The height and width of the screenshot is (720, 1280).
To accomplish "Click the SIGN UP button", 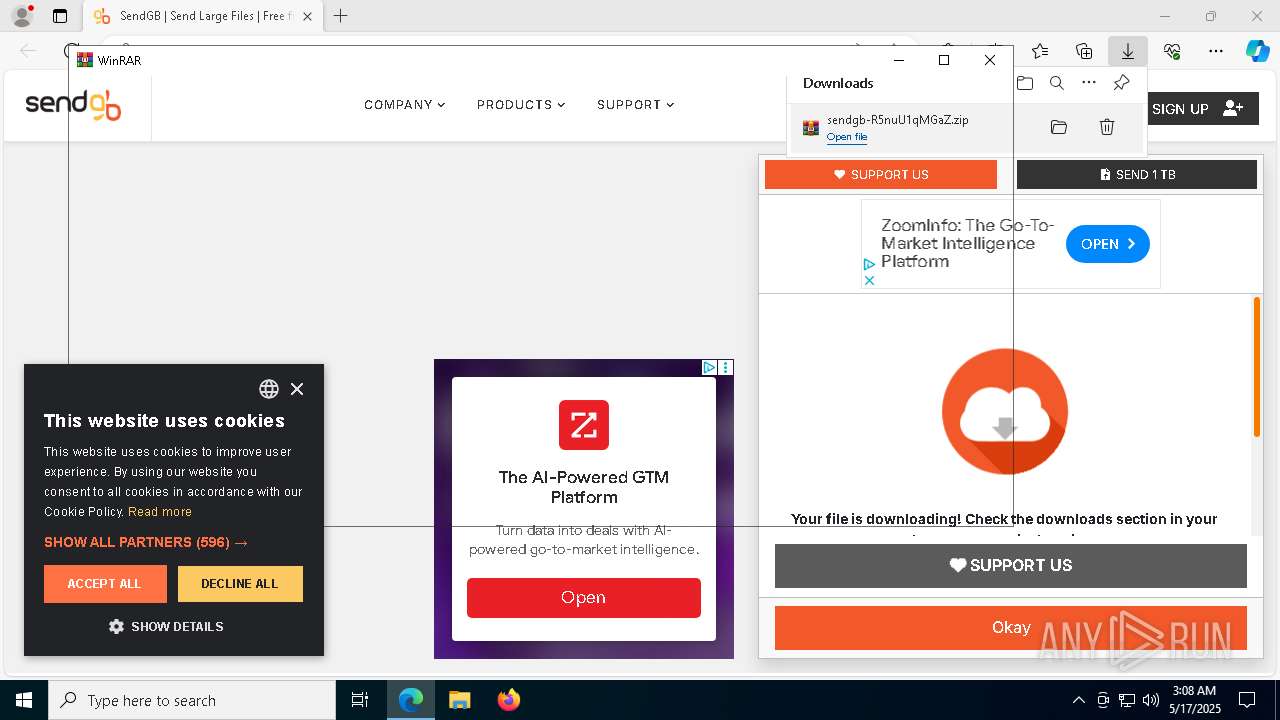I will coord(1198,109).
